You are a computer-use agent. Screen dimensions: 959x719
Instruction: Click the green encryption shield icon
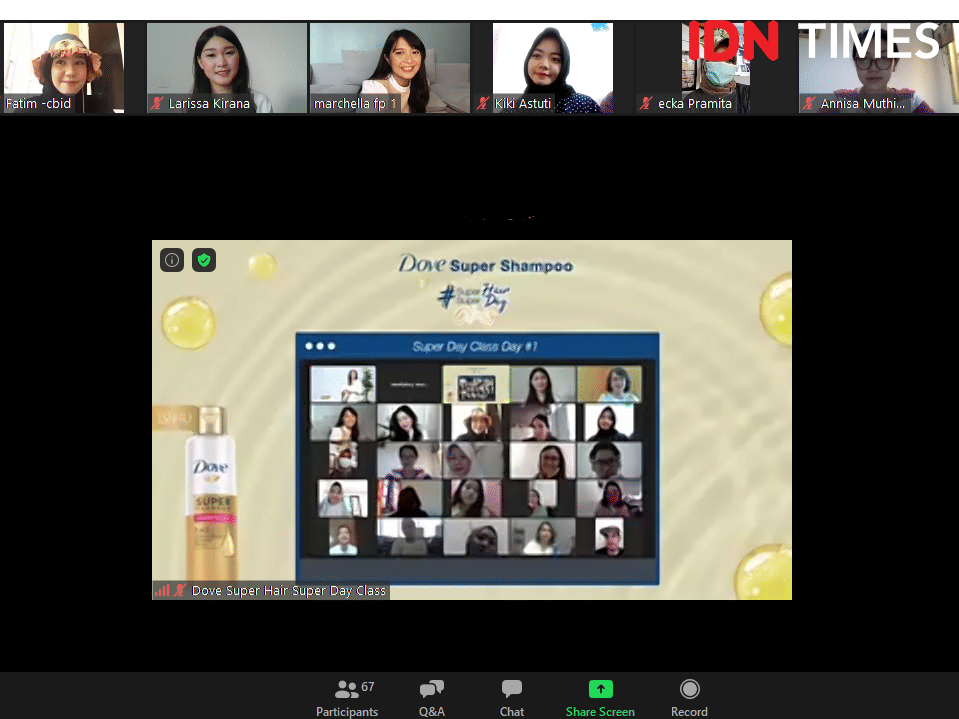click(204, 260)
